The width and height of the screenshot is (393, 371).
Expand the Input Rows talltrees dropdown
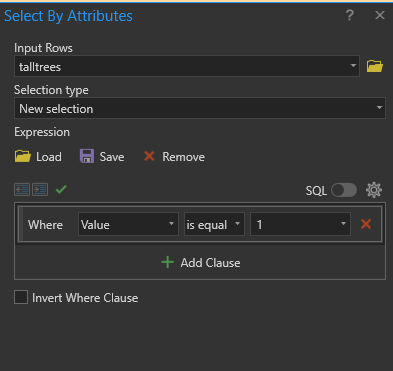pos(187,66)
